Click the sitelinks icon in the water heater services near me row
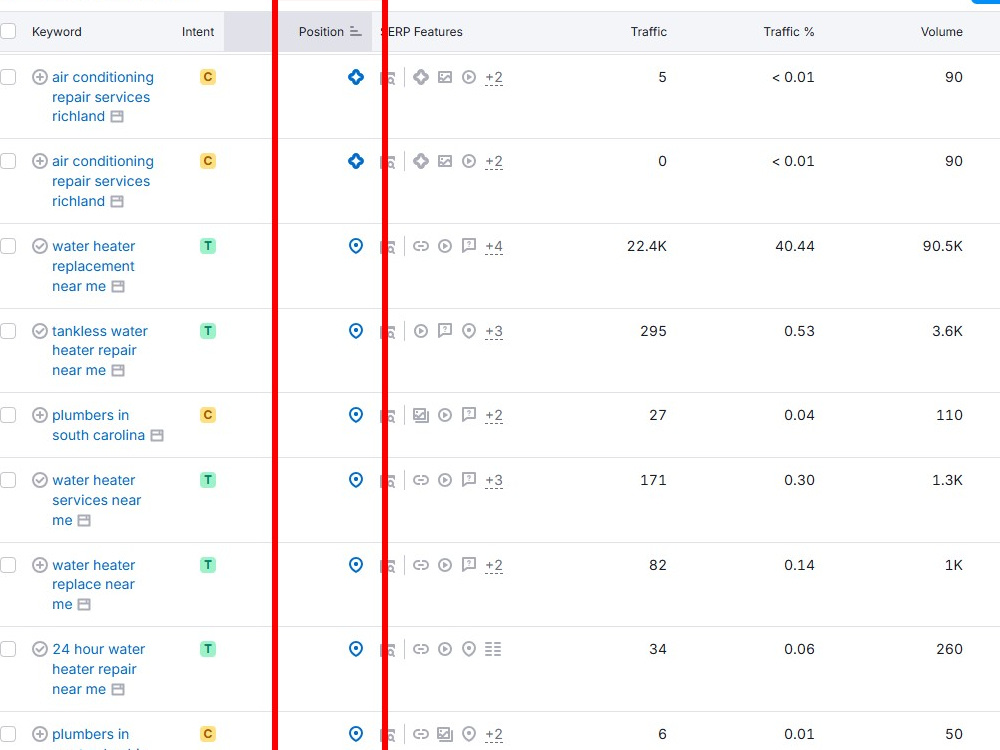The height and width of the screenshot is (750, 1000). [421, 480]
